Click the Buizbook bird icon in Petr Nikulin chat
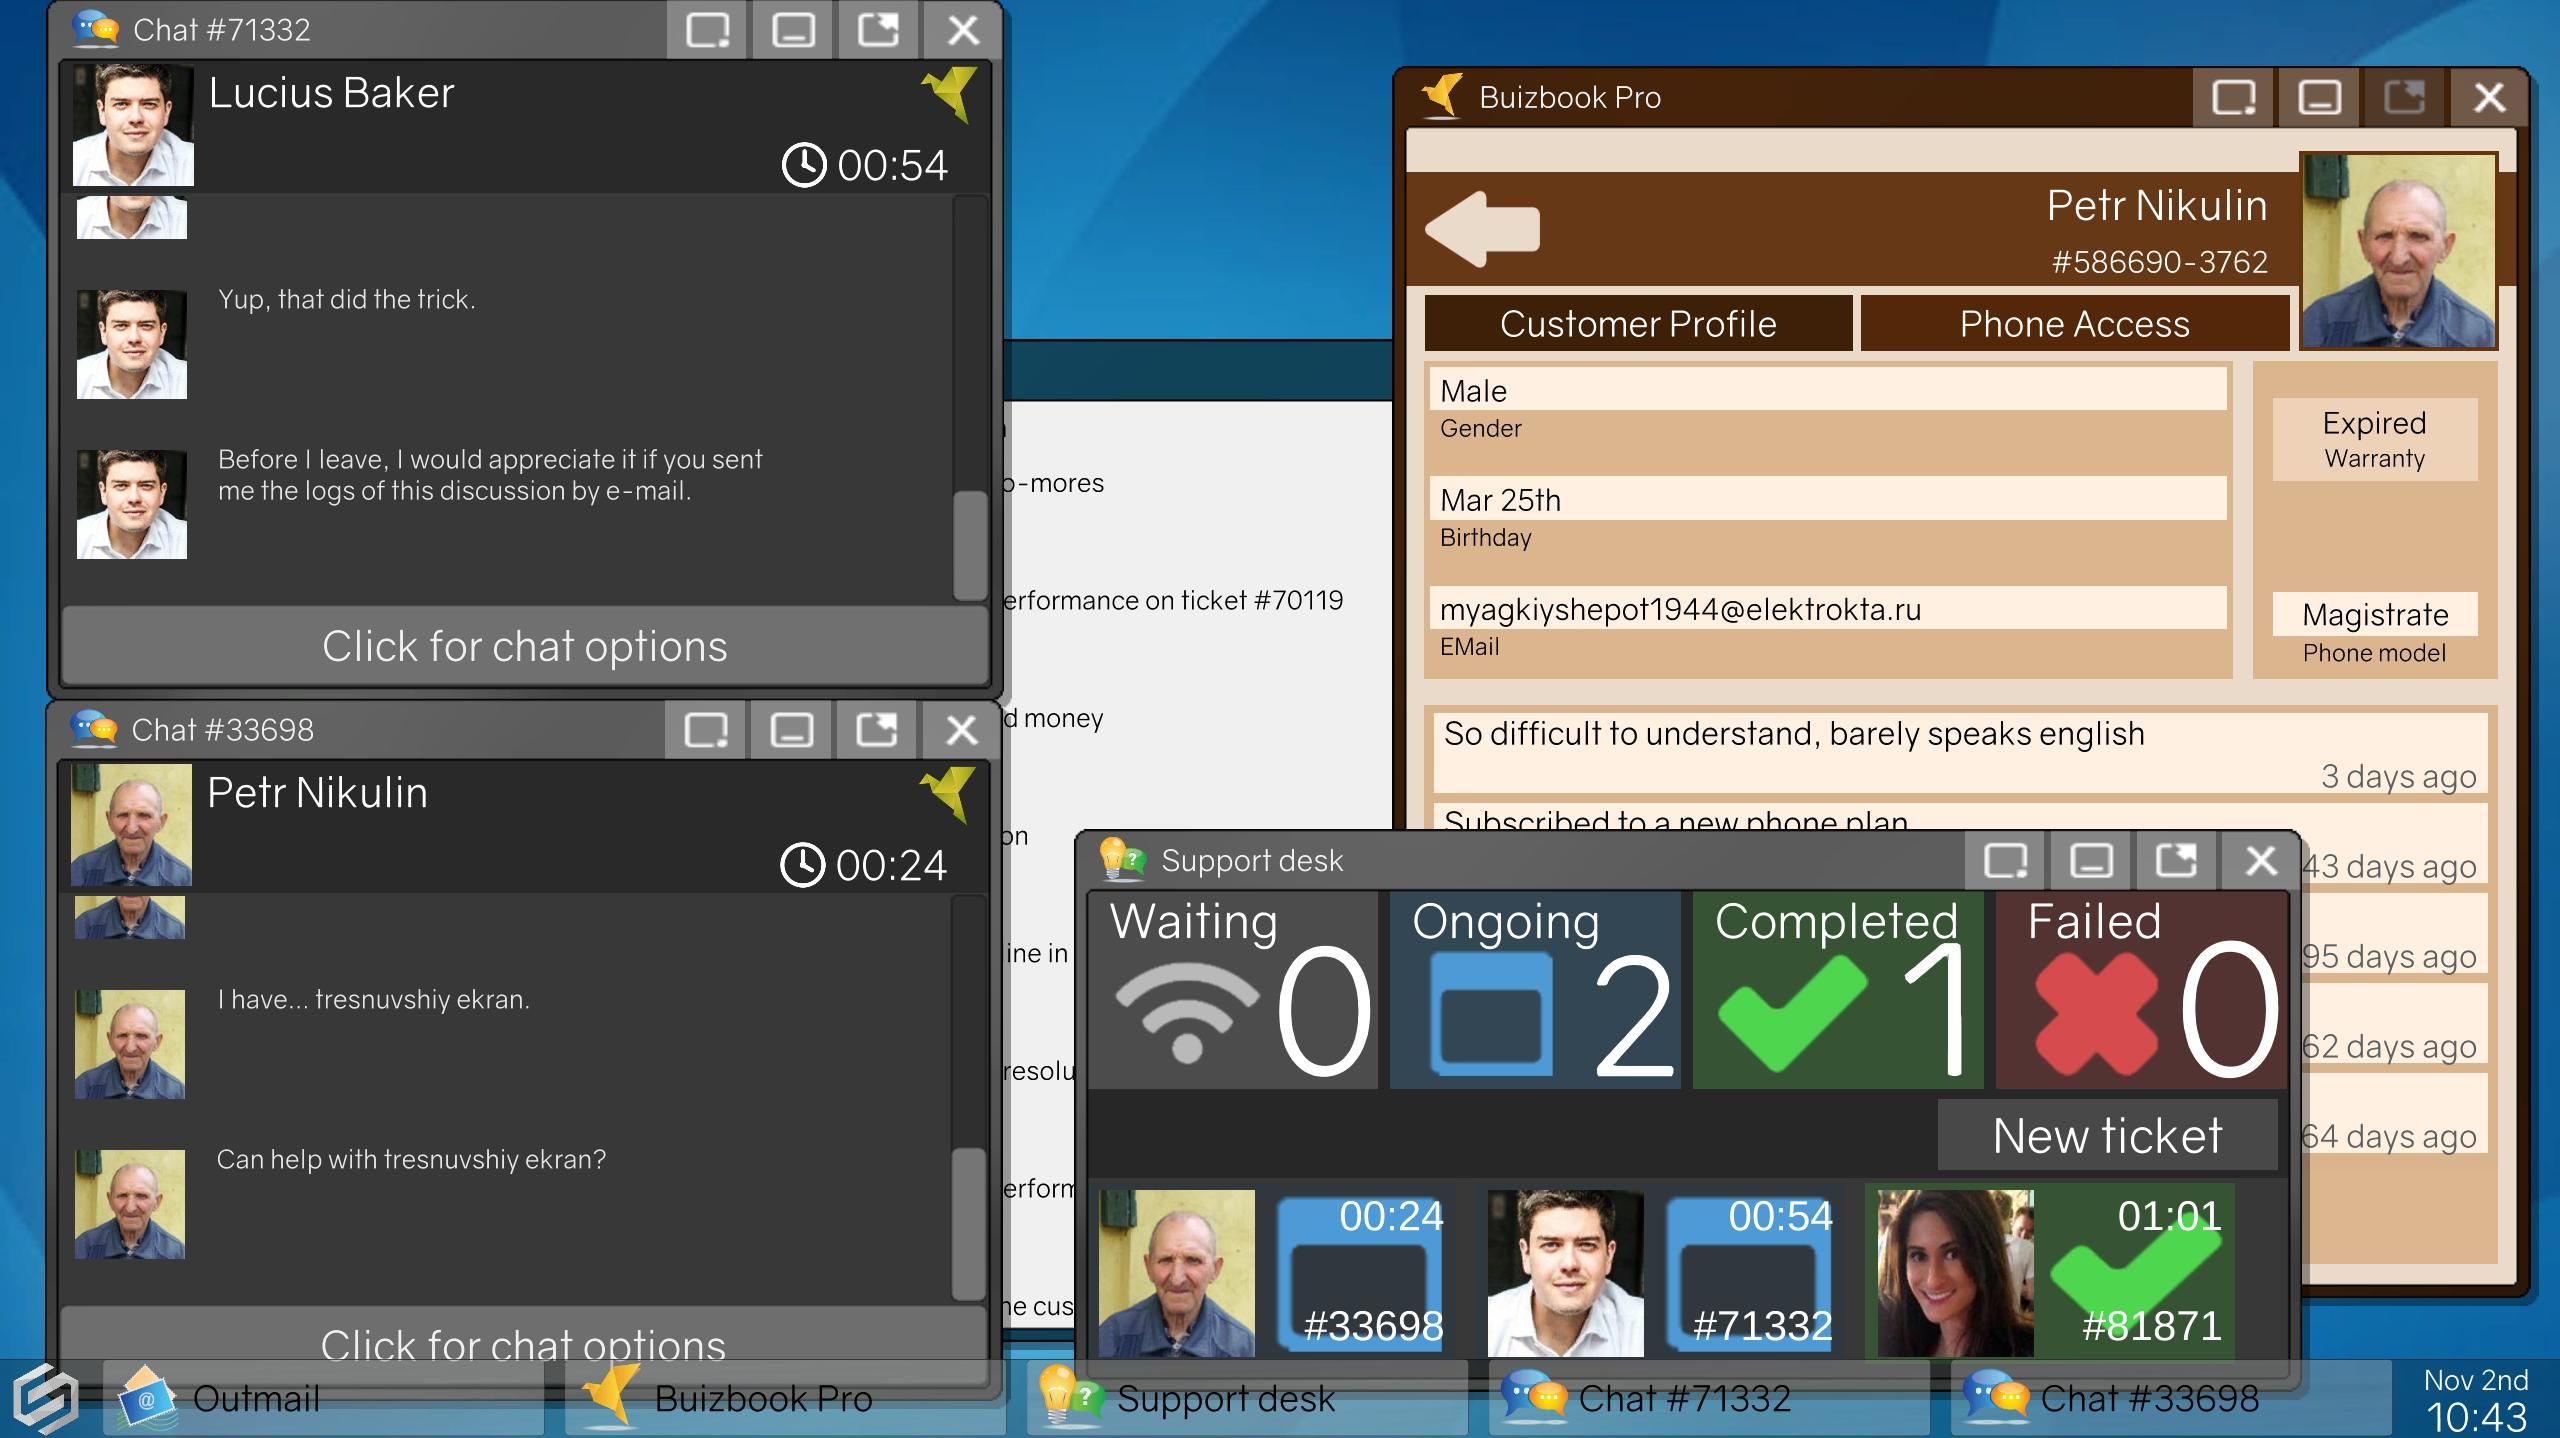The width and height of the screenshot is (2560, 1438). click(x=947, y=794)
